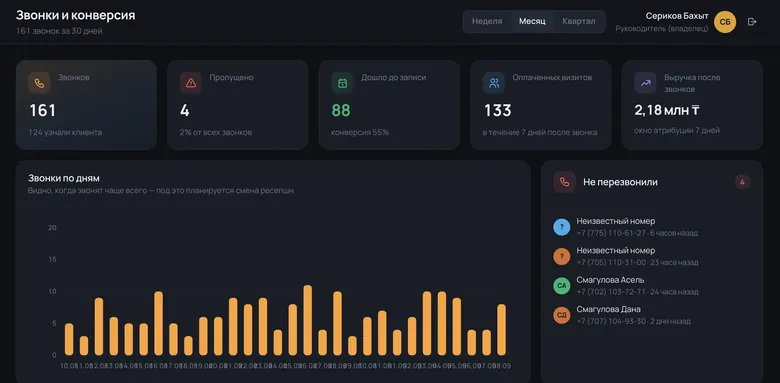Click the heading Звонки и конверсия
Image resolution: width=780 pixels, height=383 pixels.
(x=76, y=15)
